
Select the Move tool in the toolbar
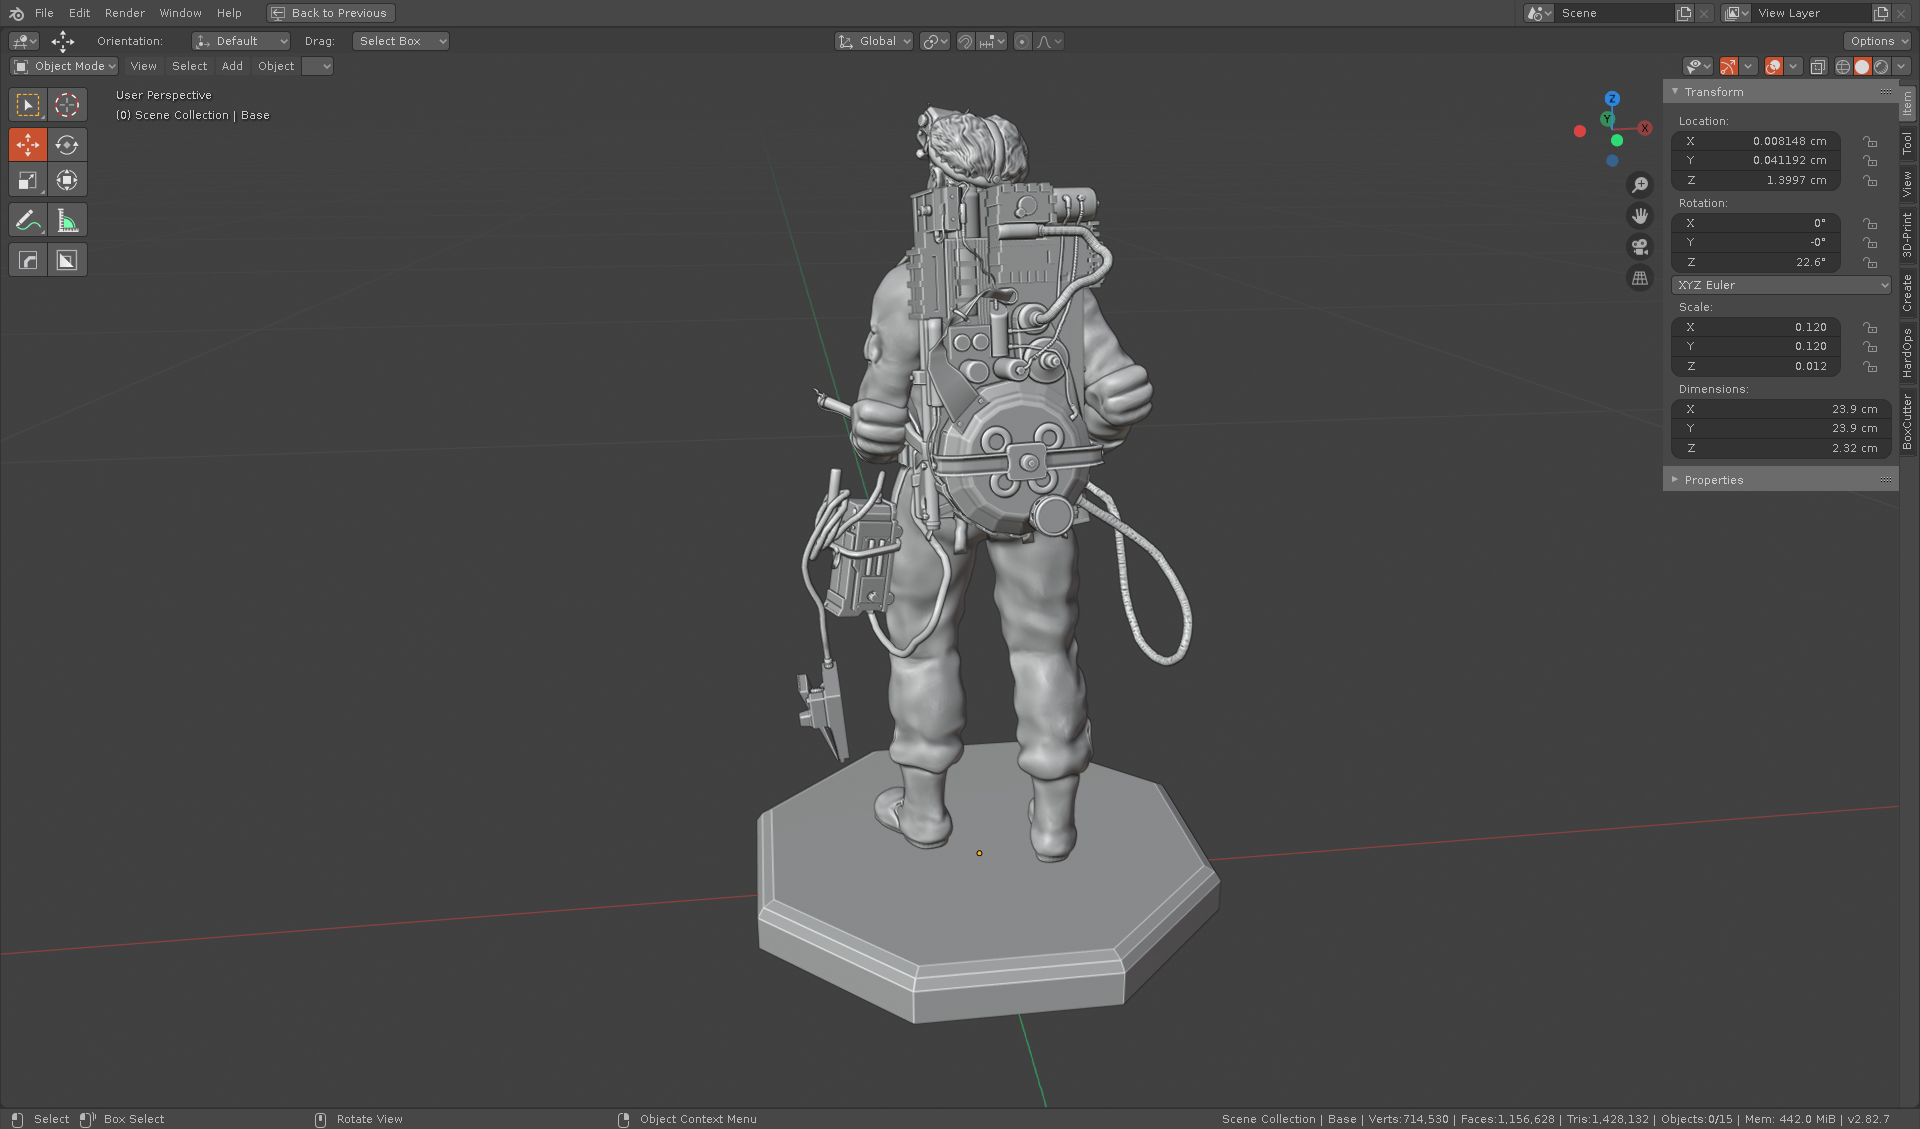[x=27, y=144]
